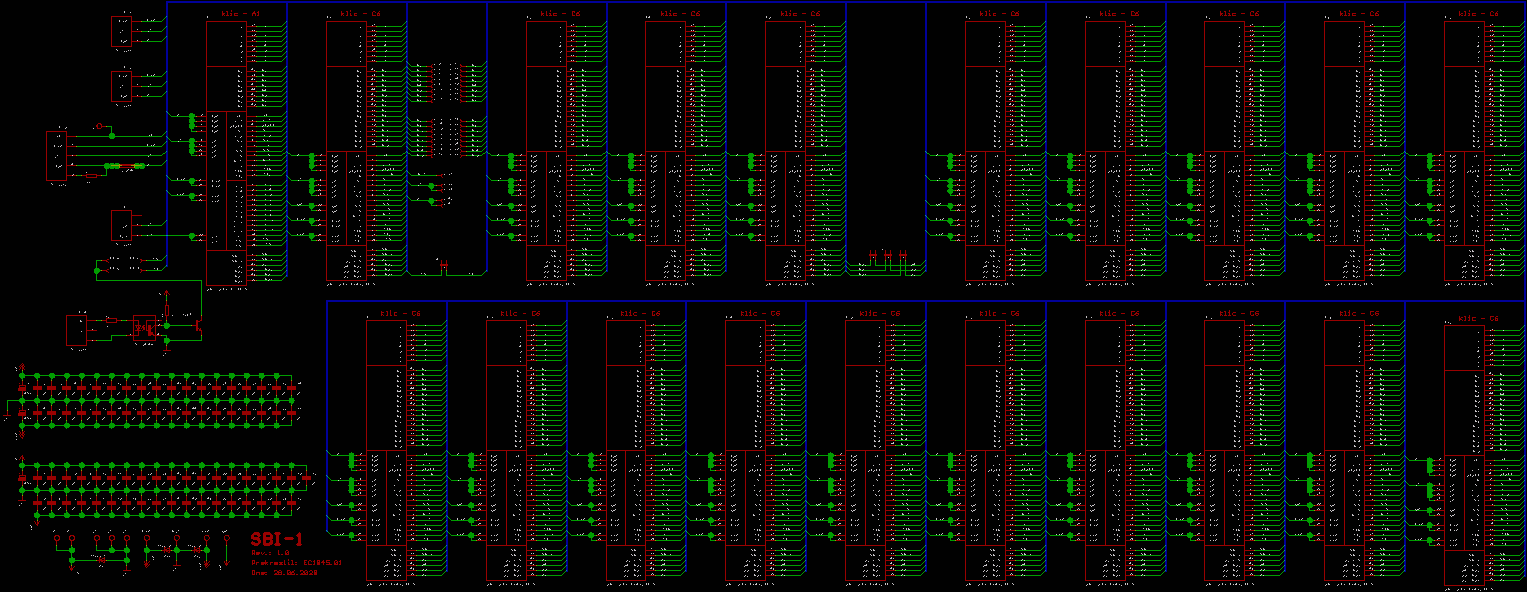Viewport: 1527px width, 592px height.
Task: Select the EC1045.01 author line in the title block
Action: (296, 563)
